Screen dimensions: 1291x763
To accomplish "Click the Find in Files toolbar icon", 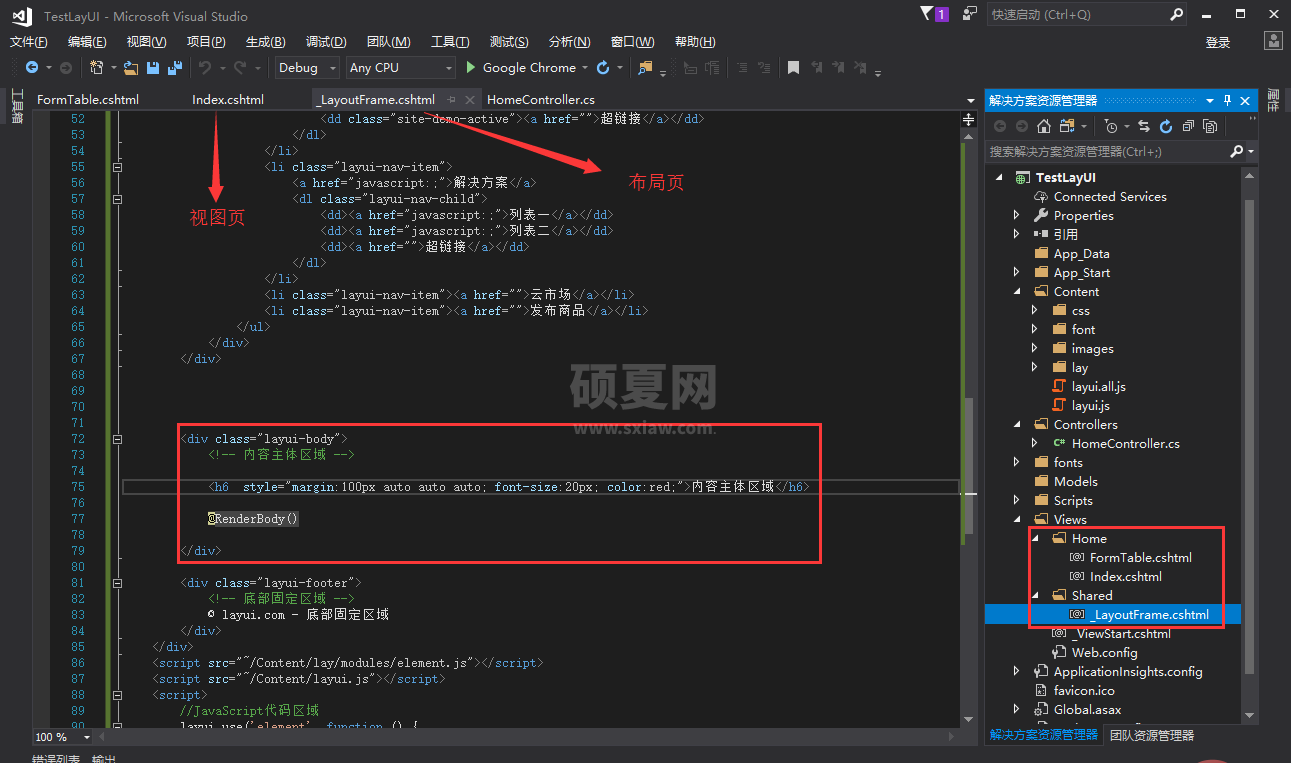I will (645, 68).
